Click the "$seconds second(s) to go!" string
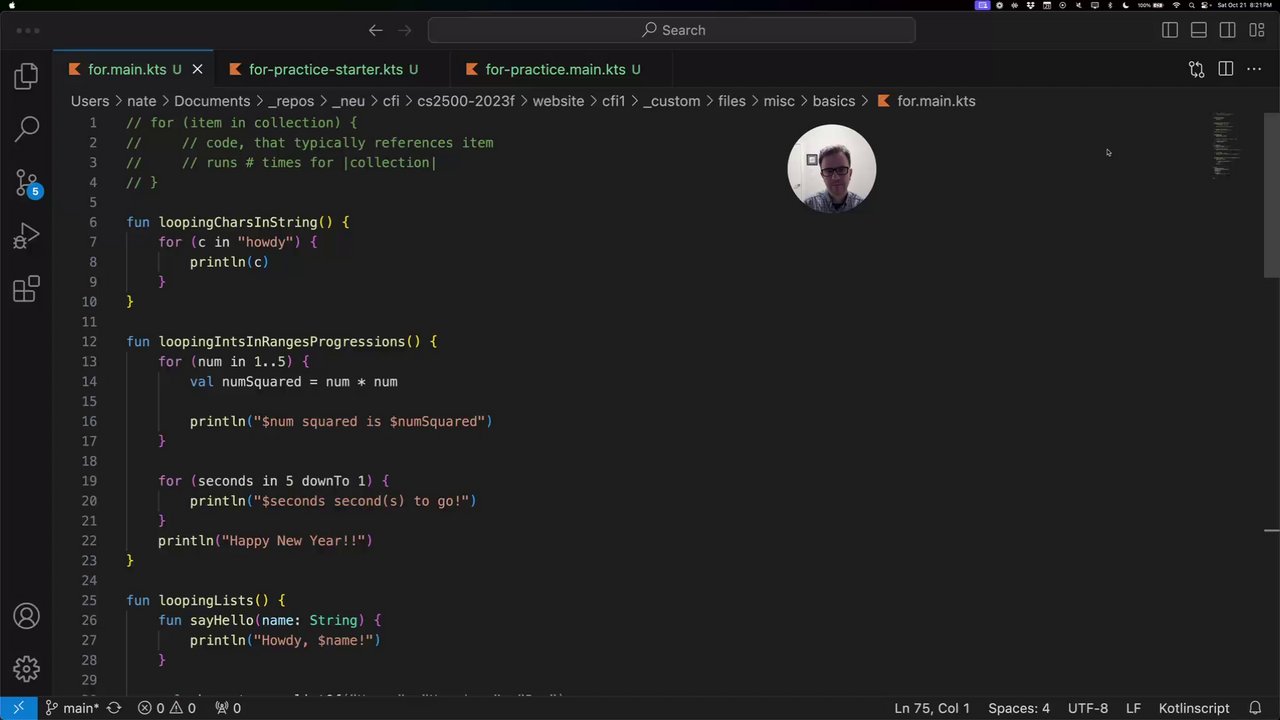 coord(361,501)
